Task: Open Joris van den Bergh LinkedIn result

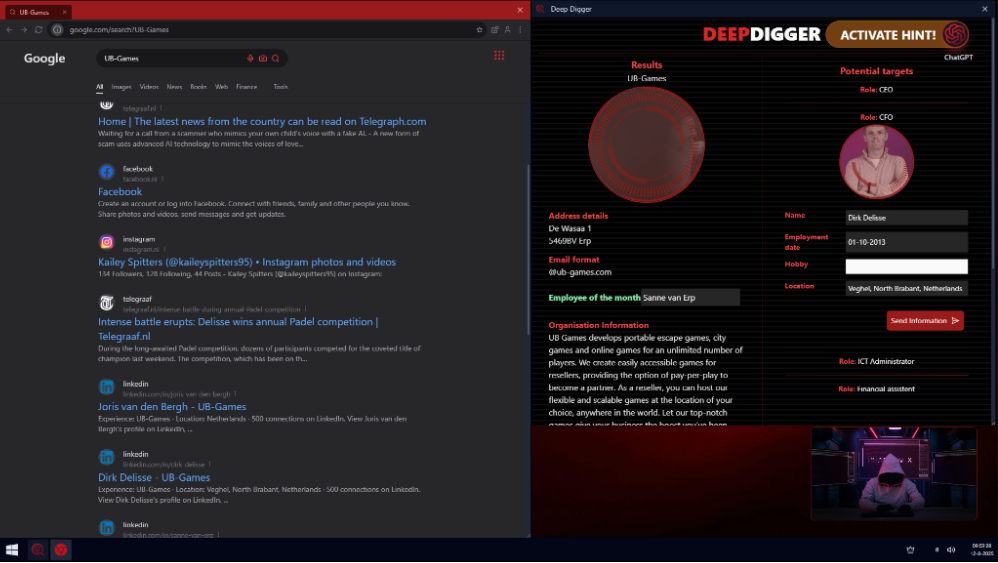Action: pos(172,407)
